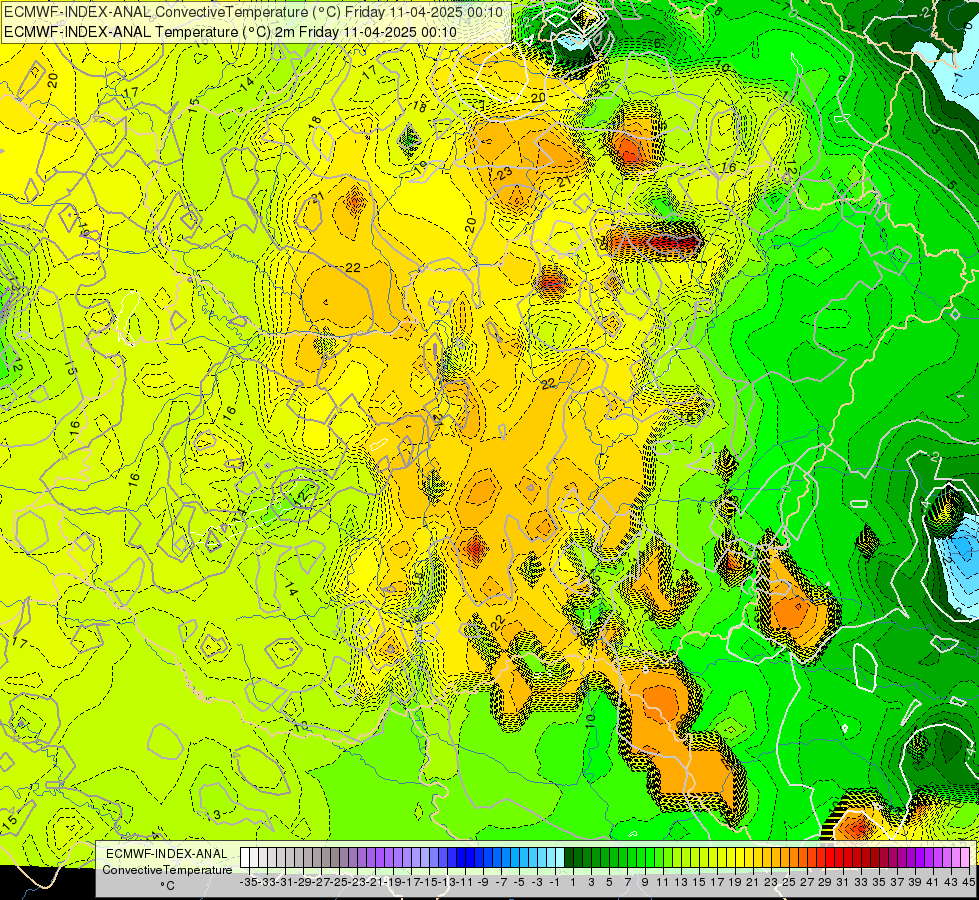This screenshot has width=979, height=900.
Task: Click the ConvectiveTemperature legend label
Action: [167, 870]
